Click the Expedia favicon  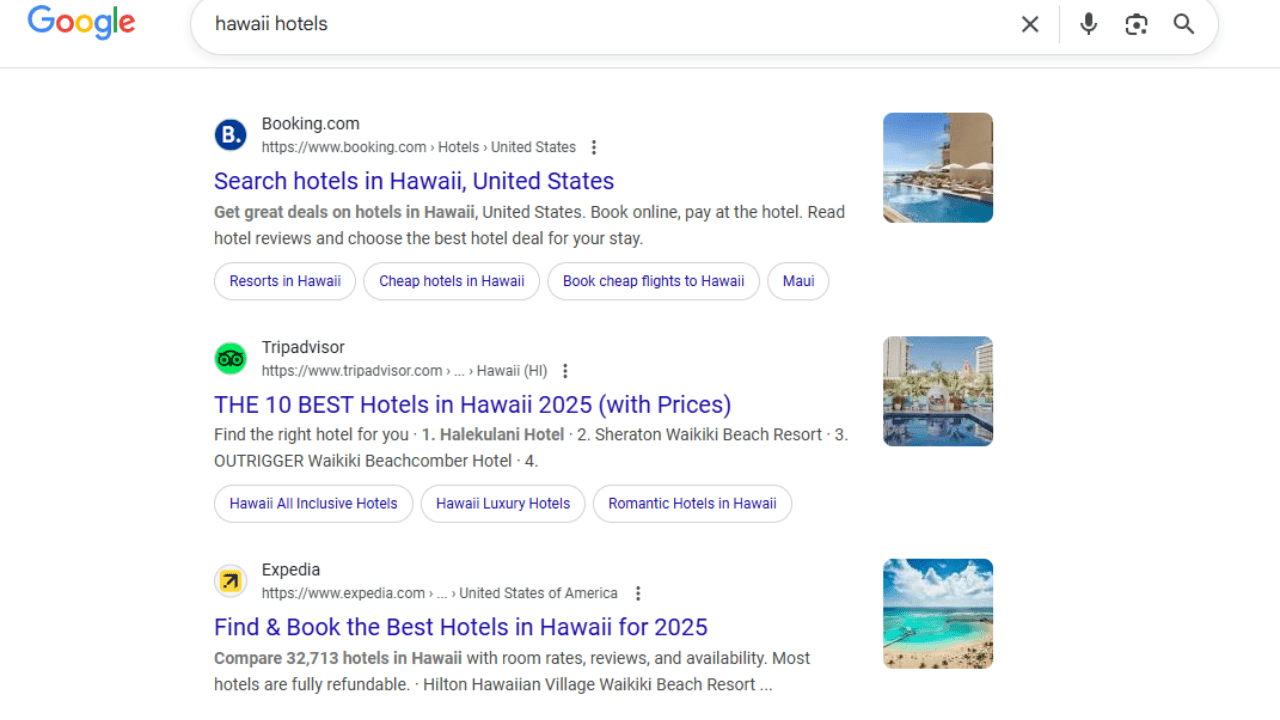[x=230, y=580]
